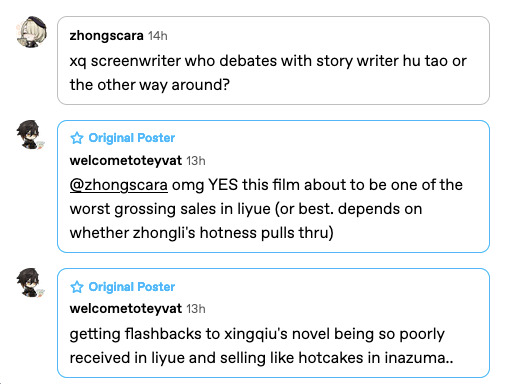
Task: Click the 14h timestamp on zhongscara's reply
Action: pos(158,36)
